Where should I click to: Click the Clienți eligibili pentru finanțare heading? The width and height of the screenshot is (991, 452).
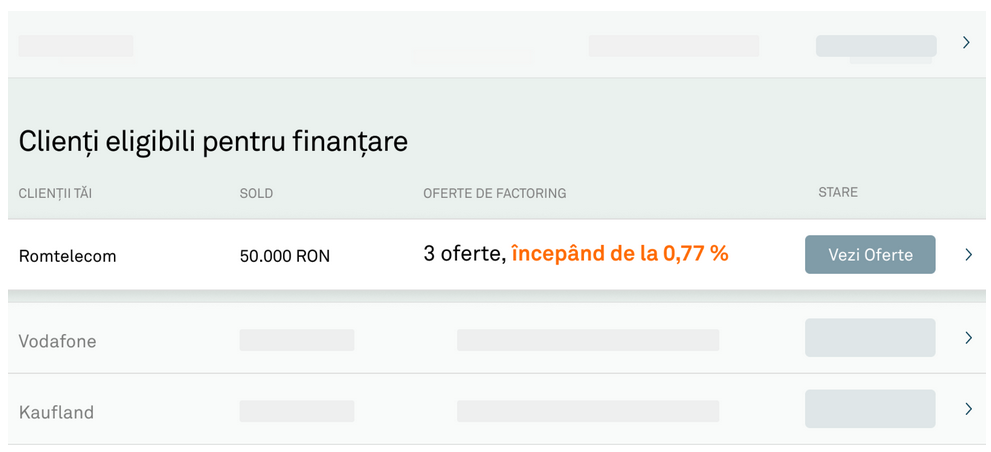(x=213, y=142)
